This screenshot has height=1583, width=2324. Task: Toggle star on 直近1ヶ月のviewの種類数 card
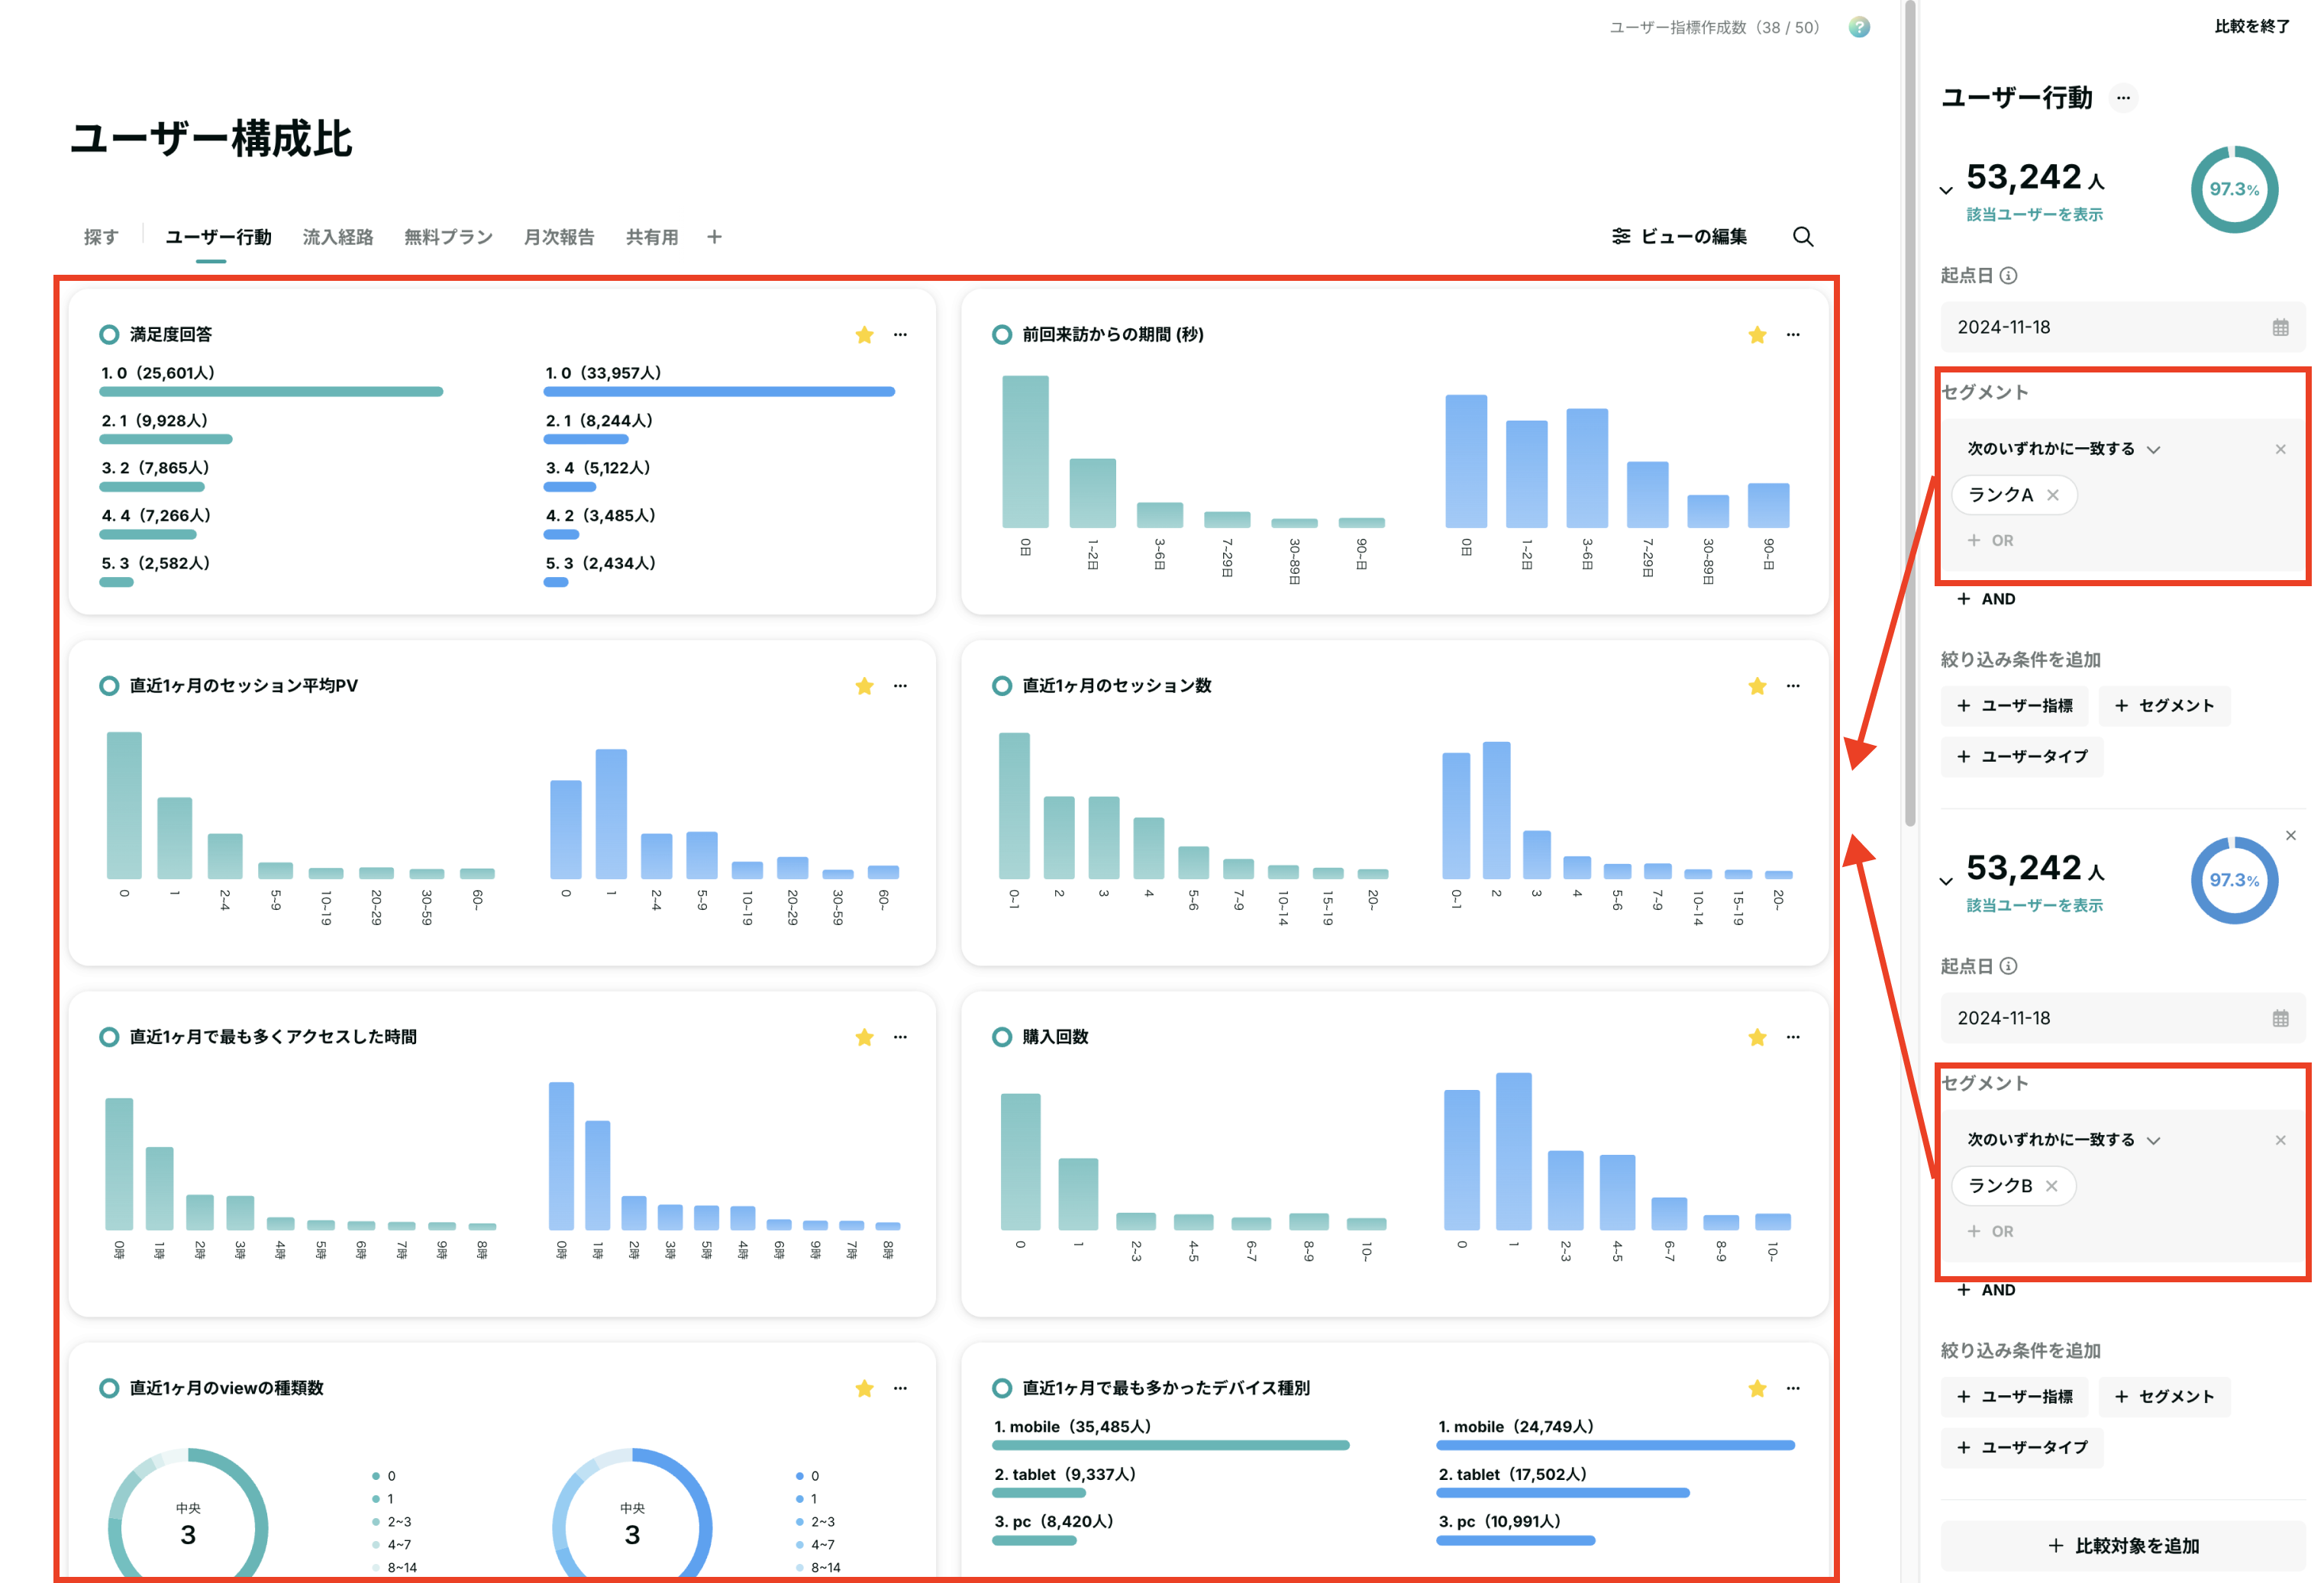pyautogui.click(x=865, y=1388)
